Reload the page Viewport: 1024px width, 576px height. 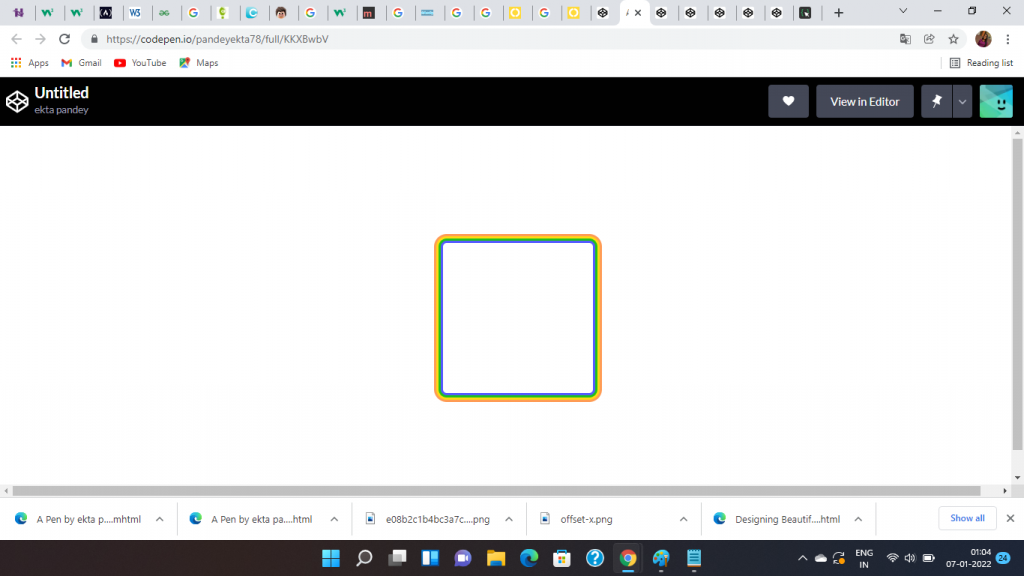pos(65,39)
